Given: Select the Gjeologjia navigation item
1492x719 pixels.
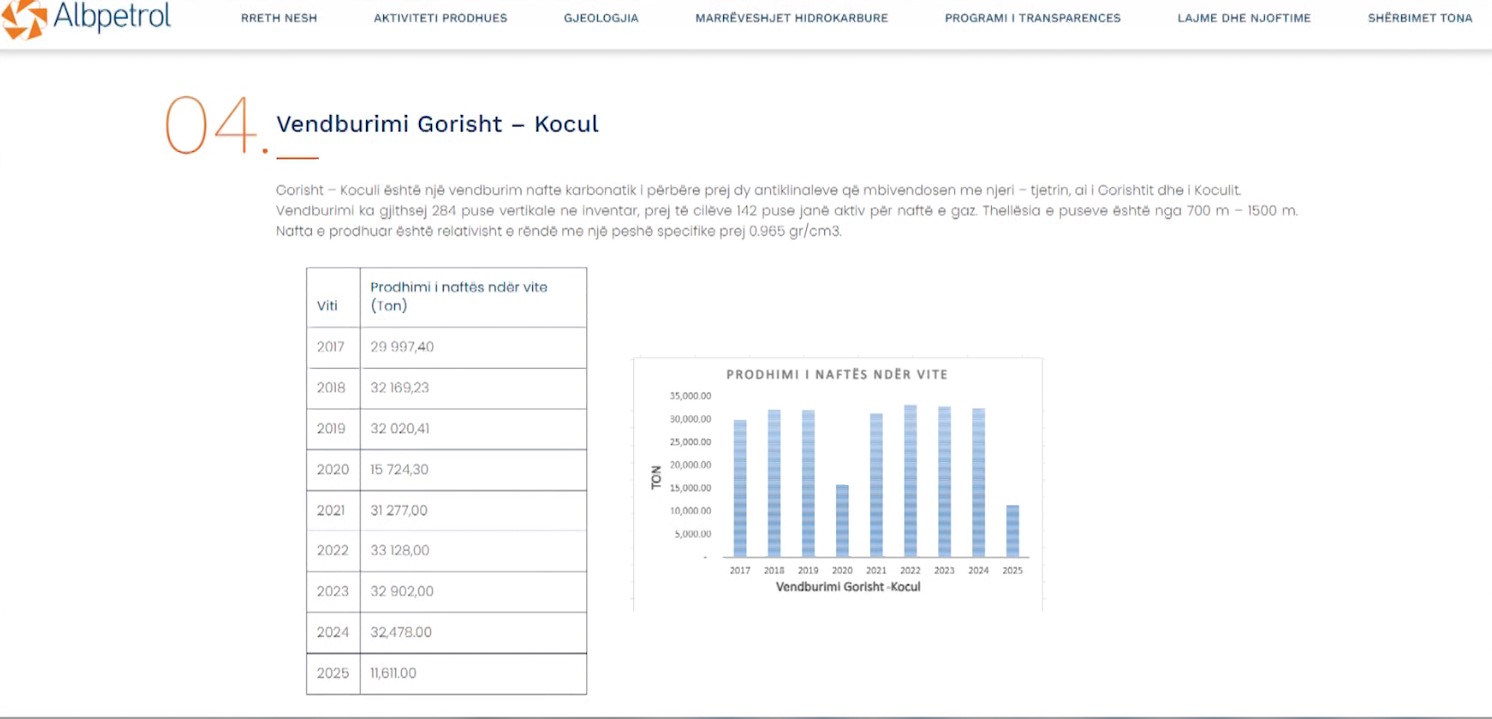Looking at the screenshot, I should [601, 18].
